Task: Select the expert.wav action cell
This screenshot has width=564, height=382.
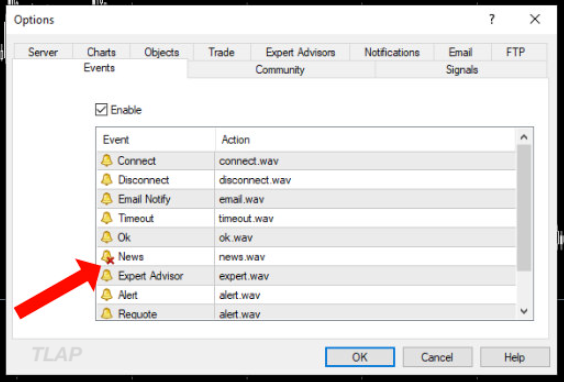Action: (365, 276)
